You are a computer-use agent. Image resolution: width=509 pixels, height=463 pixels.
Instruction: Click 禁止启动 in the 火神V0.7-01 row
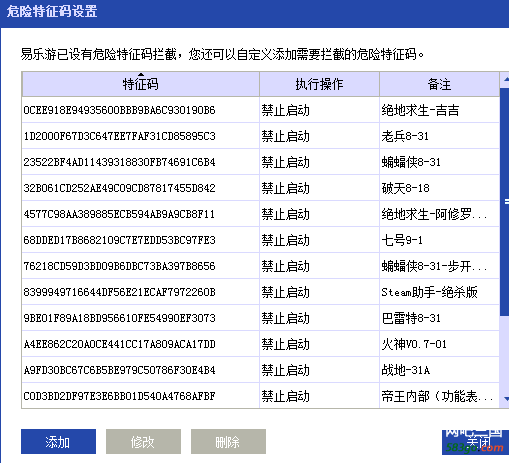tap(286, 344)
